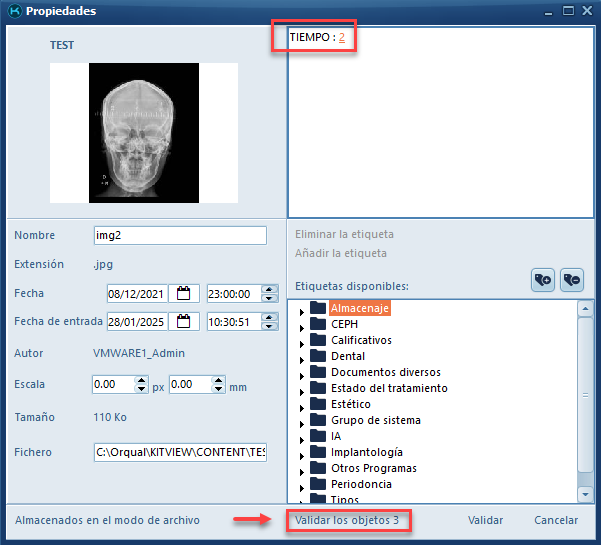Click the Escala px value field
This screenshot has height=545, width=601.
tap(113, 384)
